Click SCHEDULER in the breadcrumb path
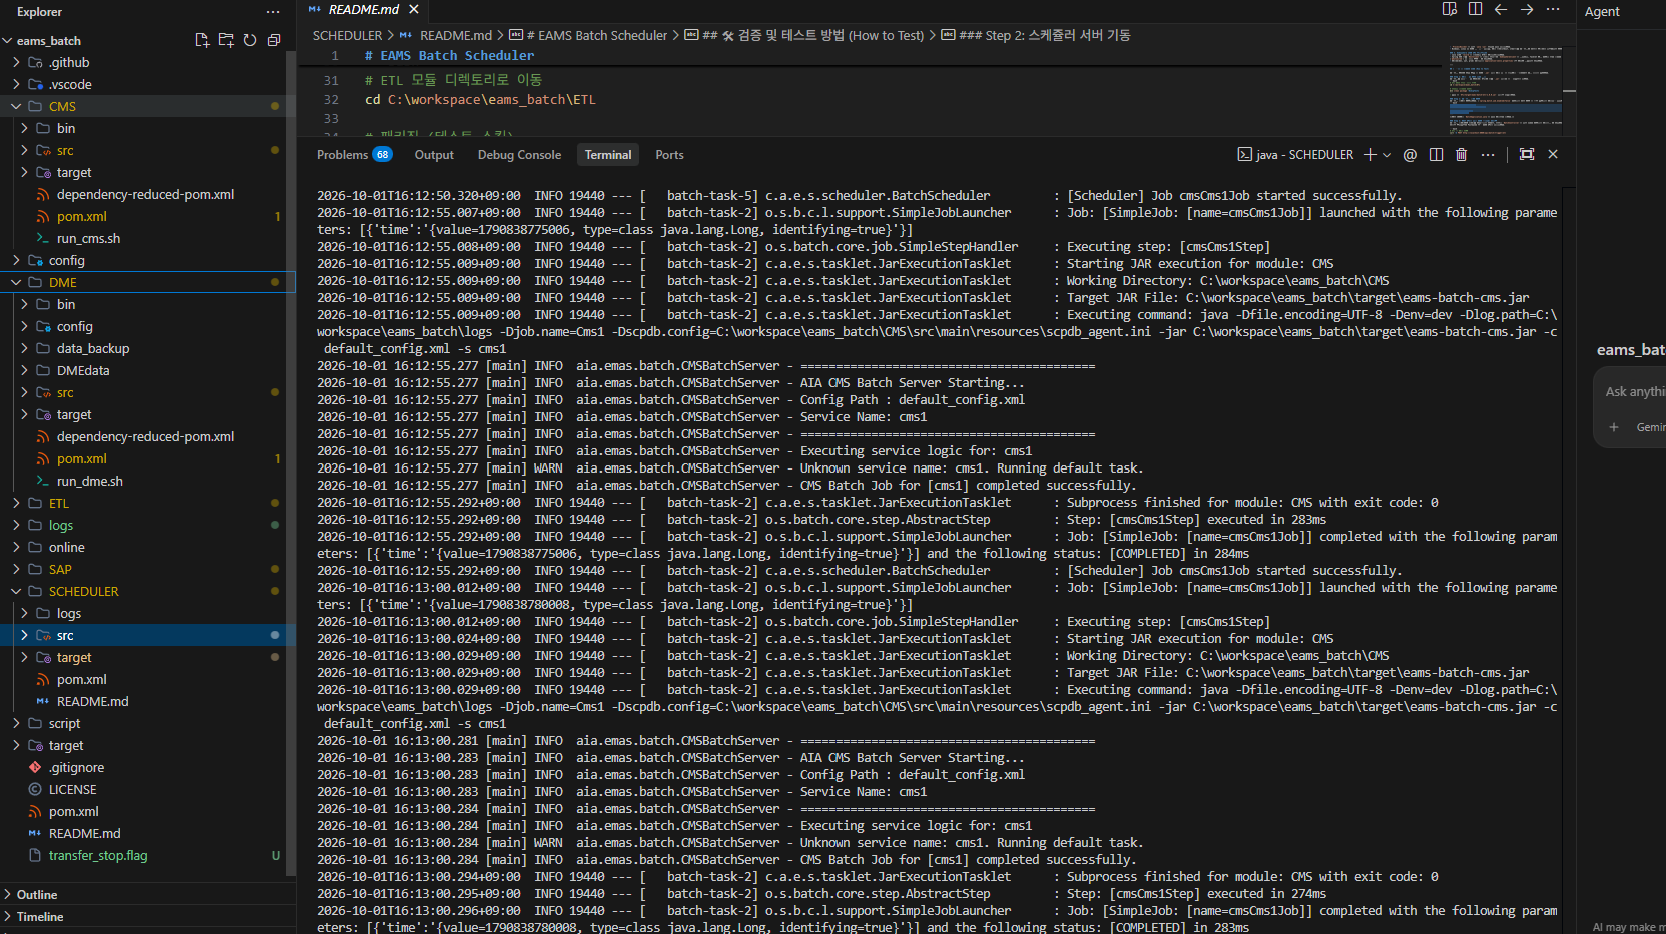This screenshot has width=1666, height=934. (x=347, y=35)
